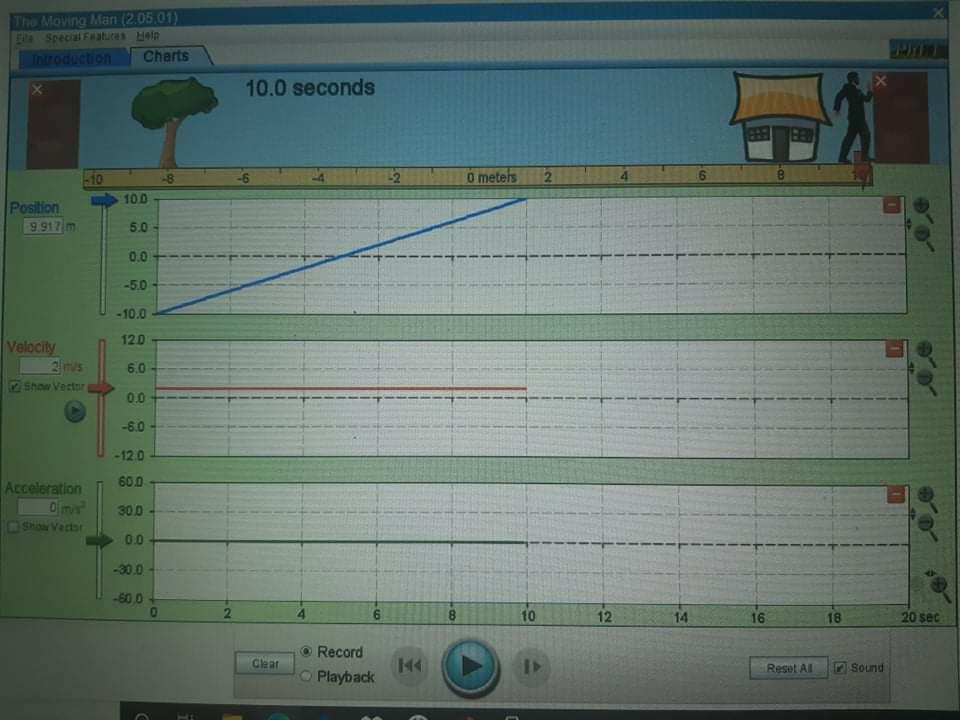The width and height of the screenshot is (960, 720).
Task: Step the simulation forward one frame
Action: click(531, 666)
